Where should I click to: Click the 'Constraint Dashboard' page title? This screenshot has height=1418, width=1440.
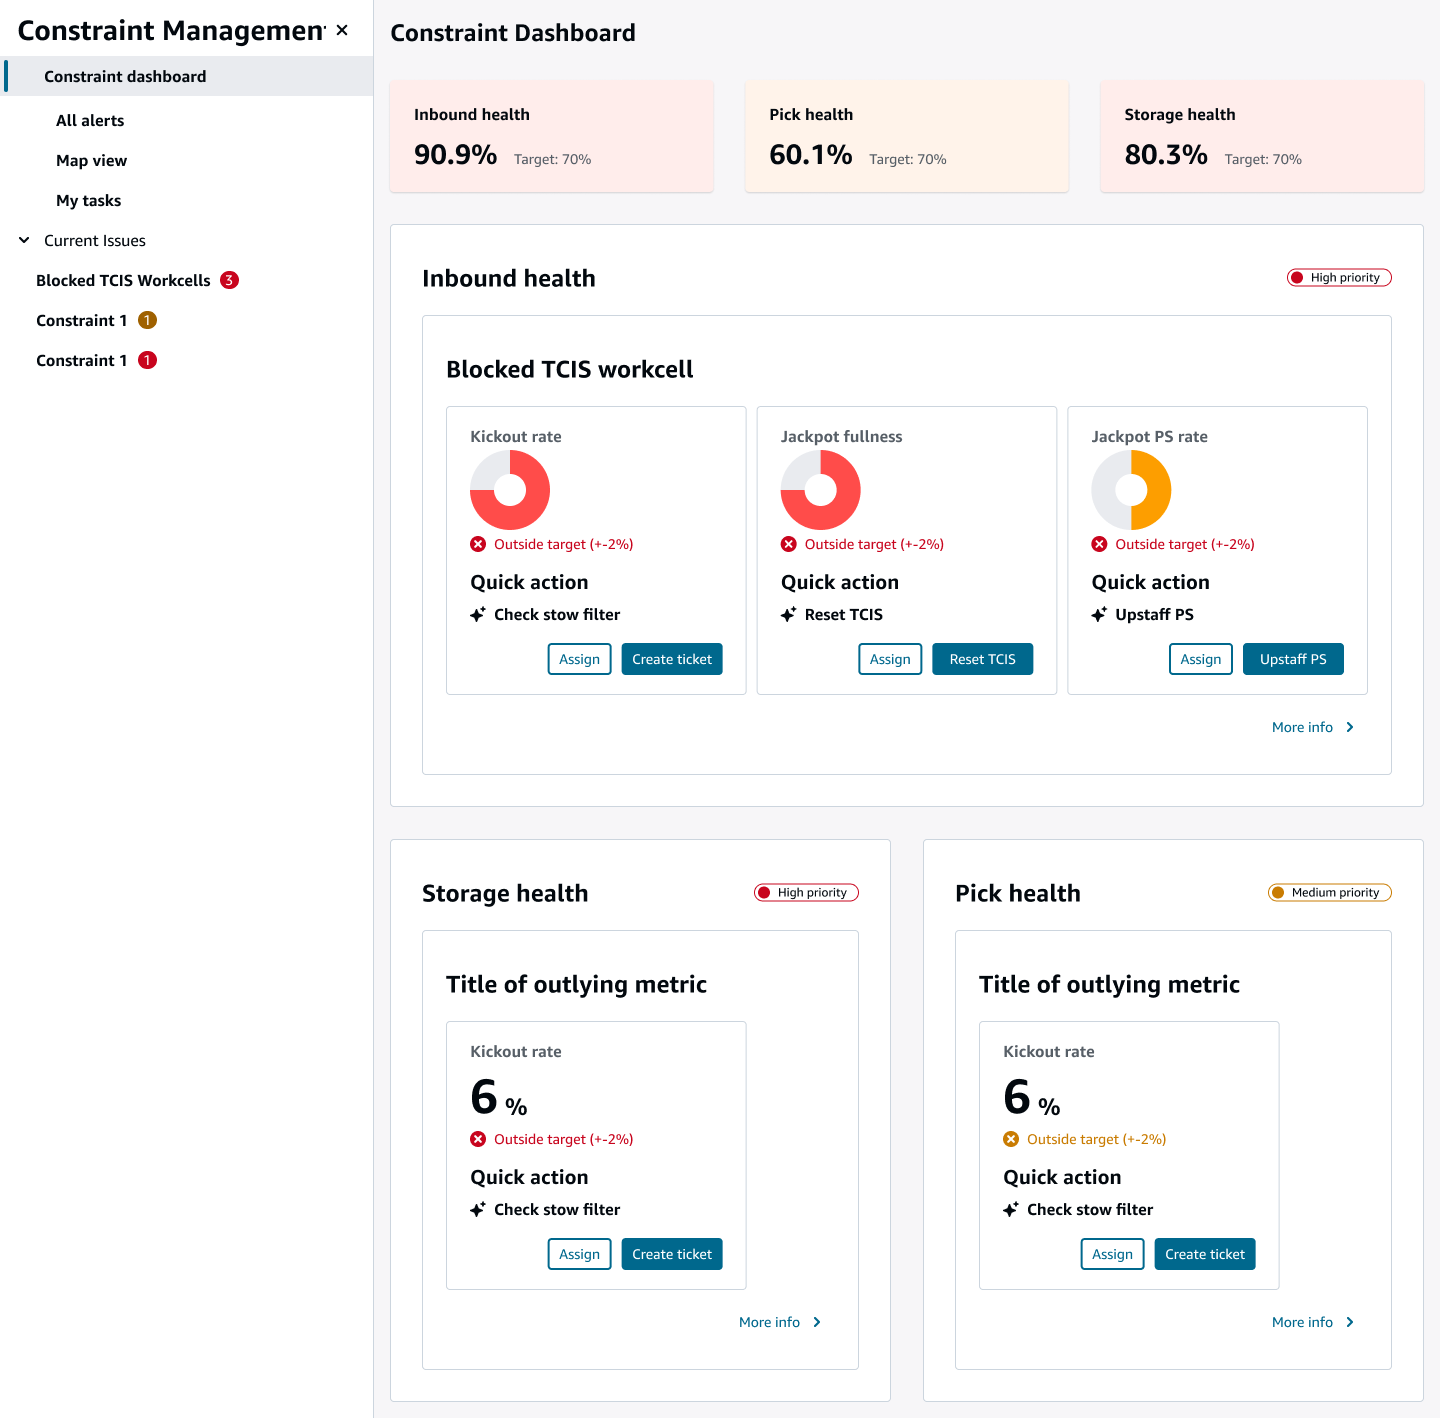pyautogui.click(x=513, y=33)
